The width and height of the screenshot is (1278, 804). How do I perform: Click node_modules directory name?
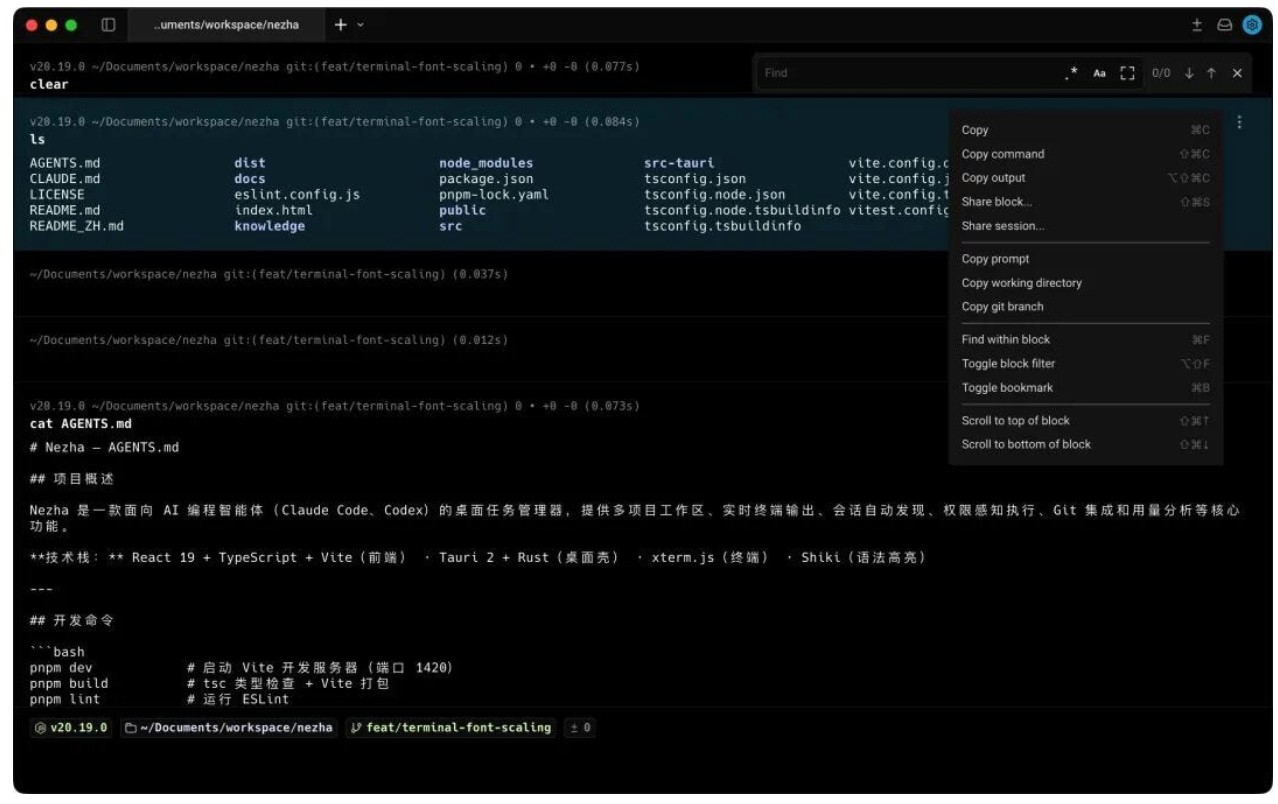click(486, 163)
